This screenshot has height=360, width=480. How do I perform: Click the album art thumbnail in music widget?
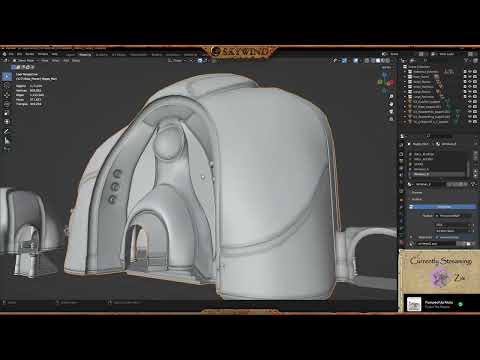click(414, 304)
